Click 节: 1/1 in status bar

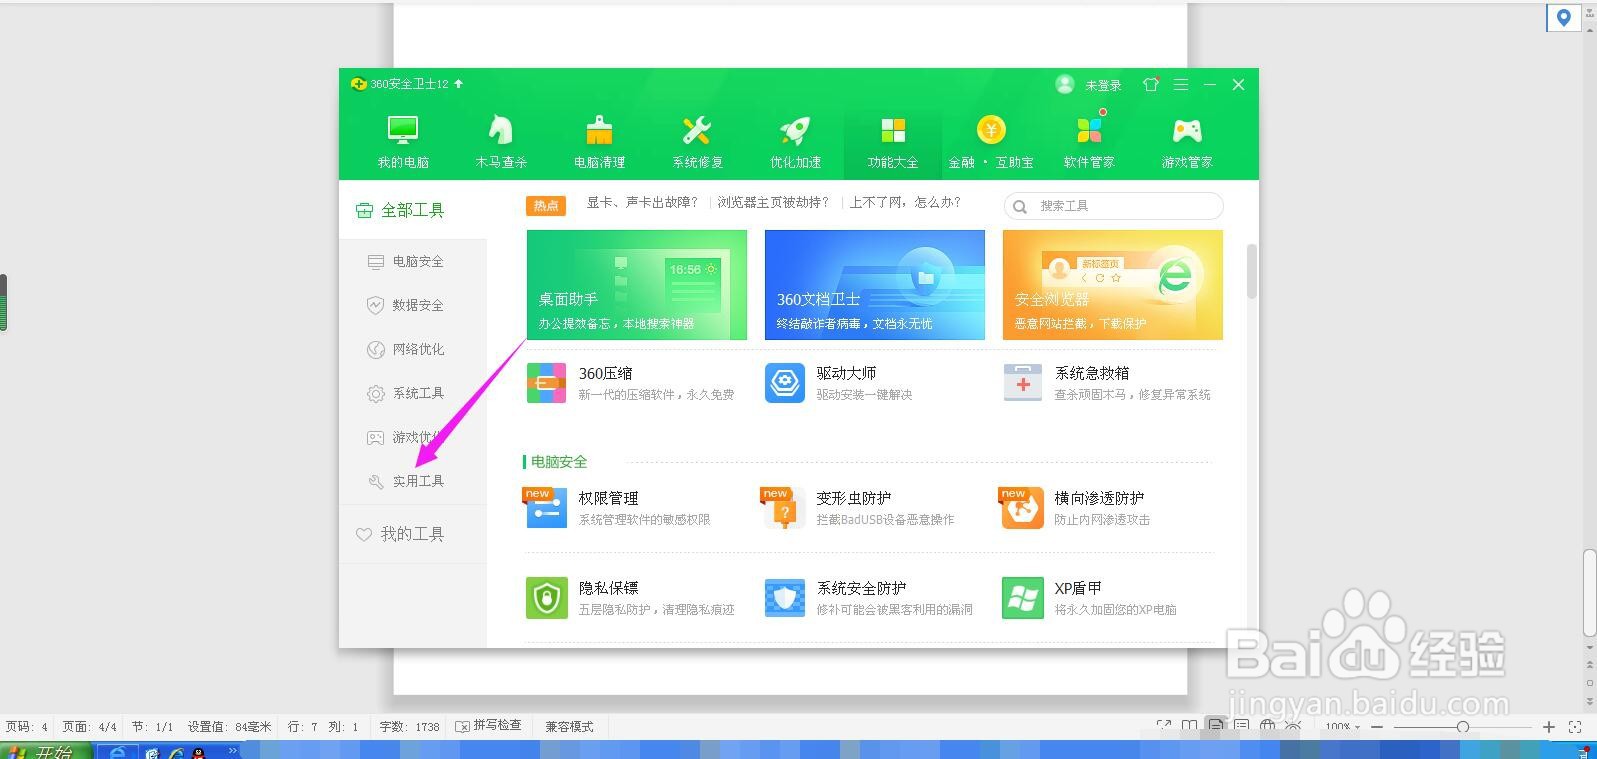click(152, 727)
